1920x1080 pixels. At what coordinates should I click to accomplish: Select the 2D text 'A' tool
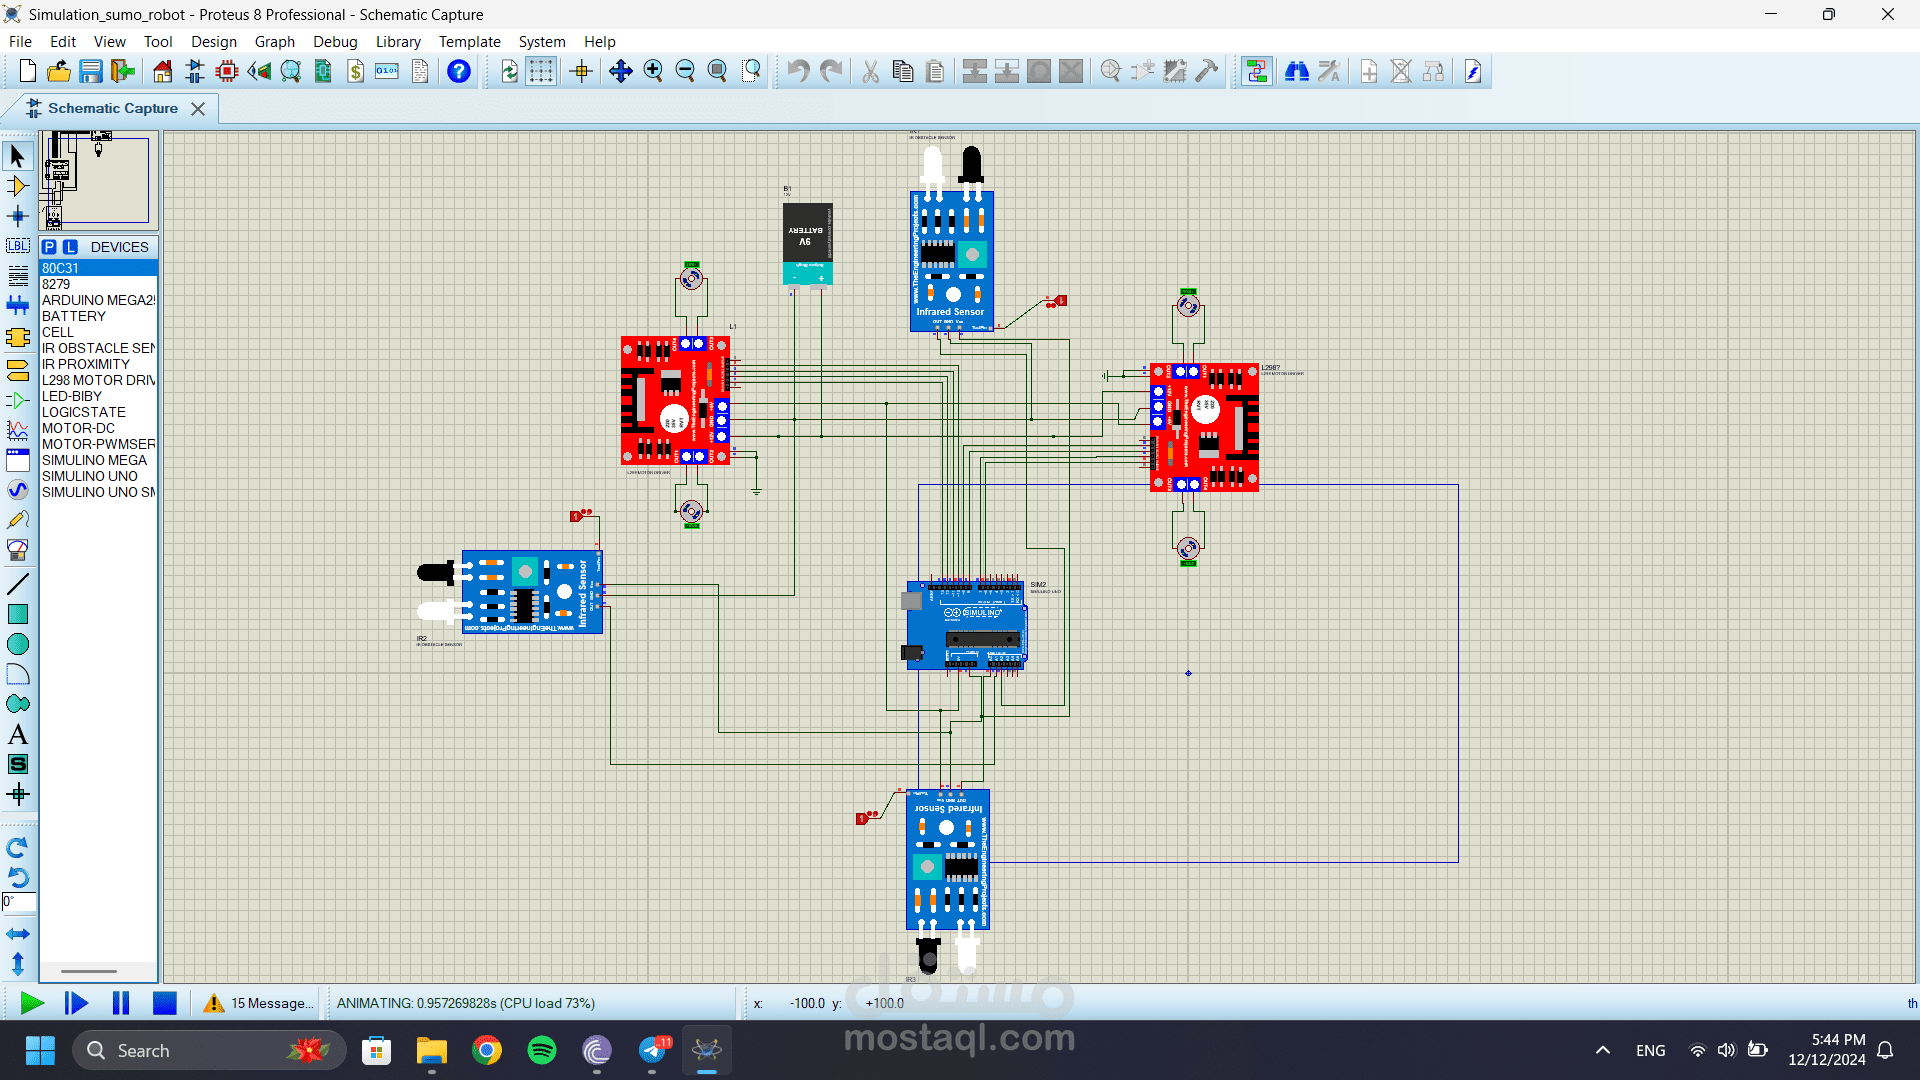click(18, 734)
